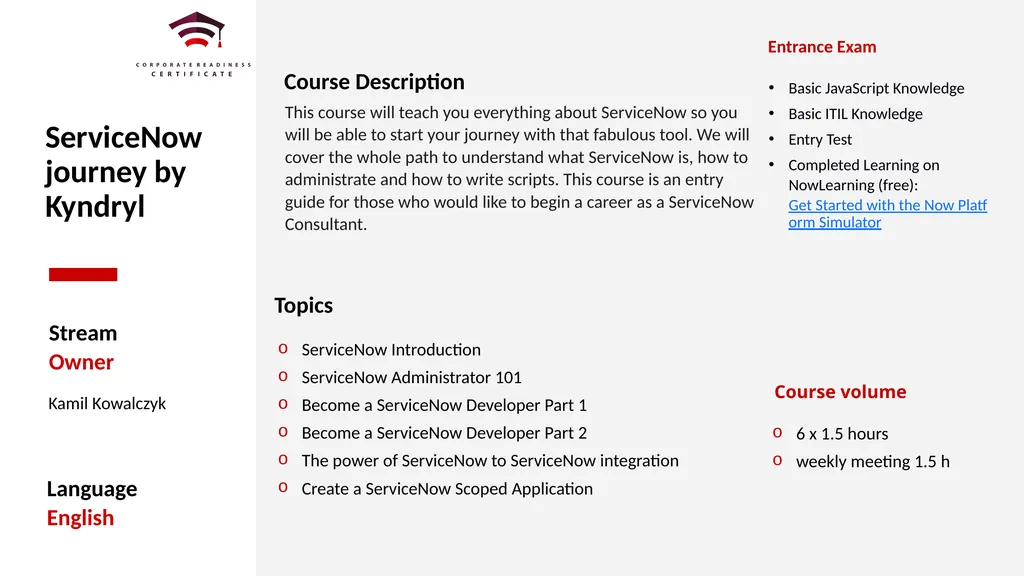
Task: Click the graduation cap logo icon
Action: click(197, 30)
